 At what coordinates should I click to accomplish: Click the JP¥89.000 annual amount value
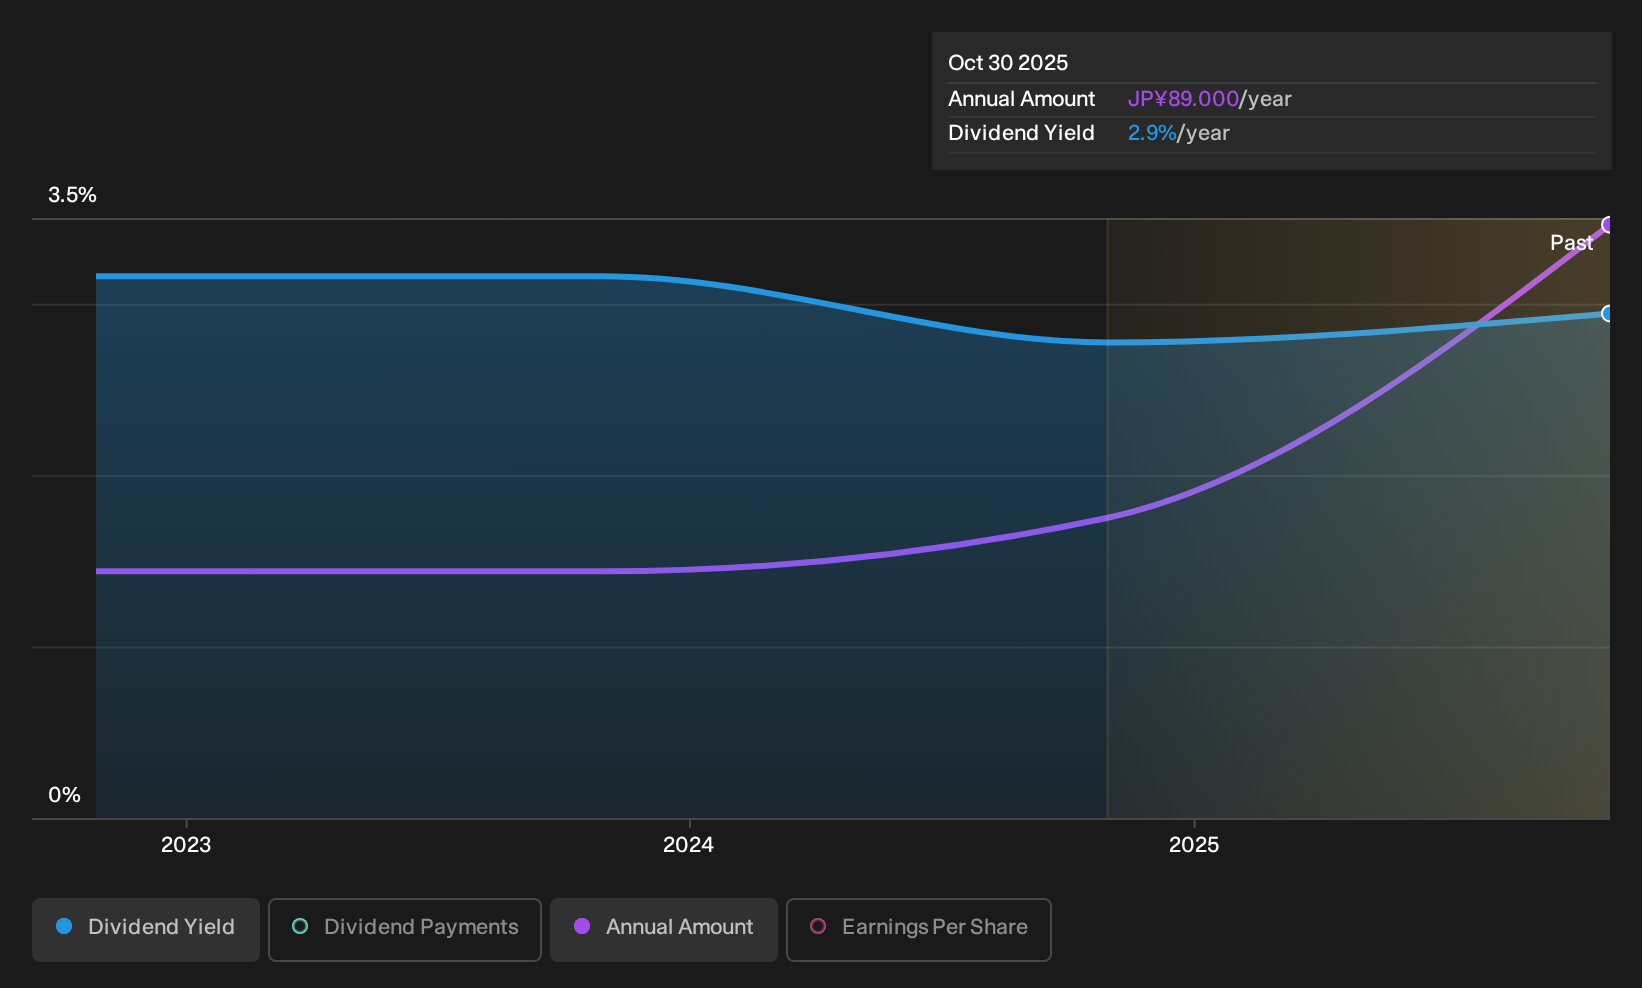pos(1183,99)
